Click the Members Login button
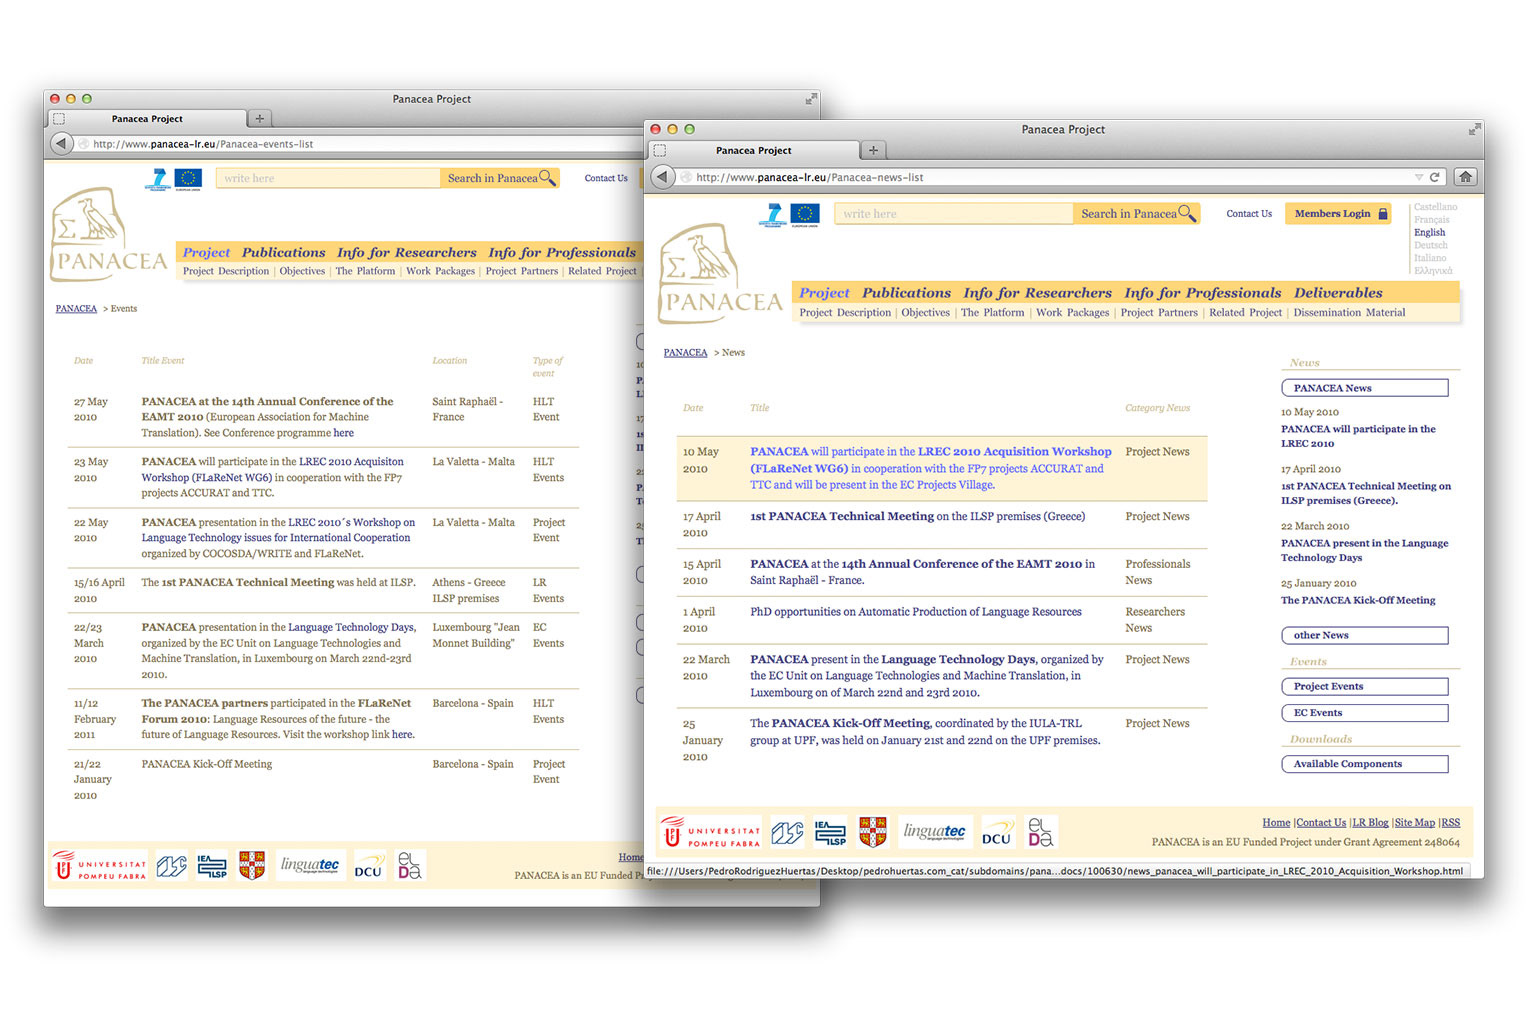 coord(1338,213)
